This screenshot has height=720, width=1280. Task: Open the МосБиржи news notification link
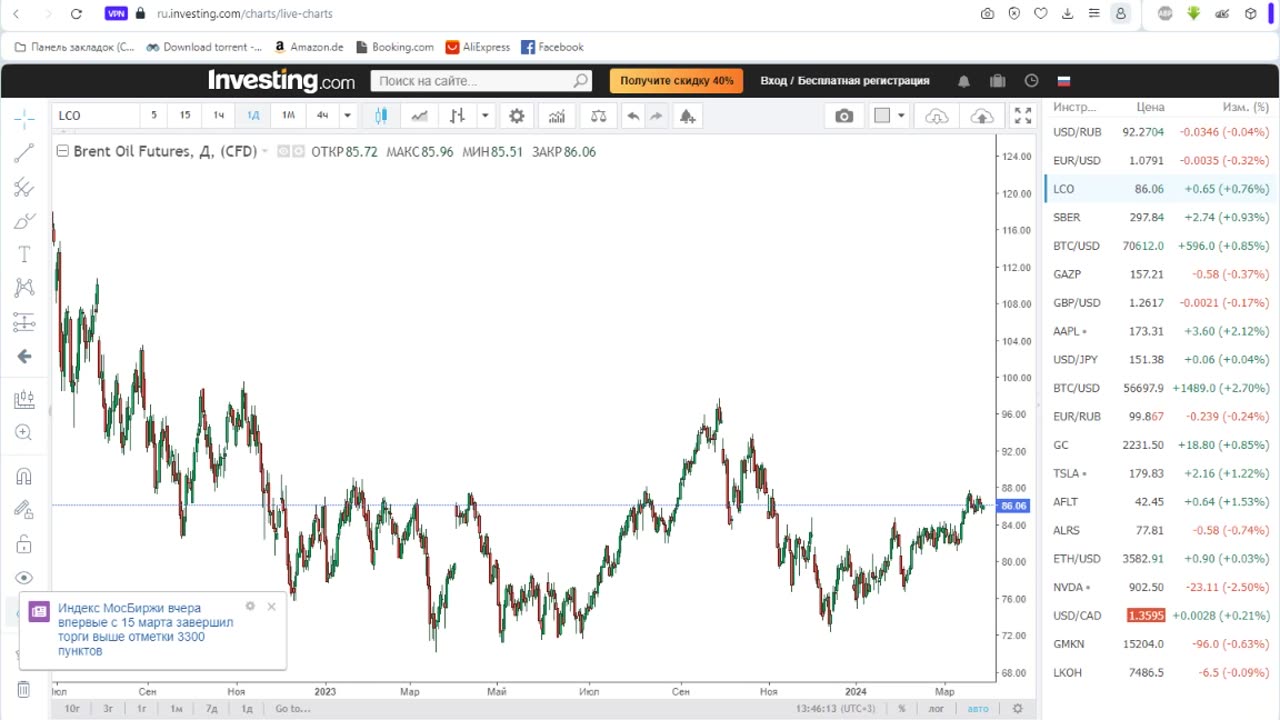[x=146, y=629]
